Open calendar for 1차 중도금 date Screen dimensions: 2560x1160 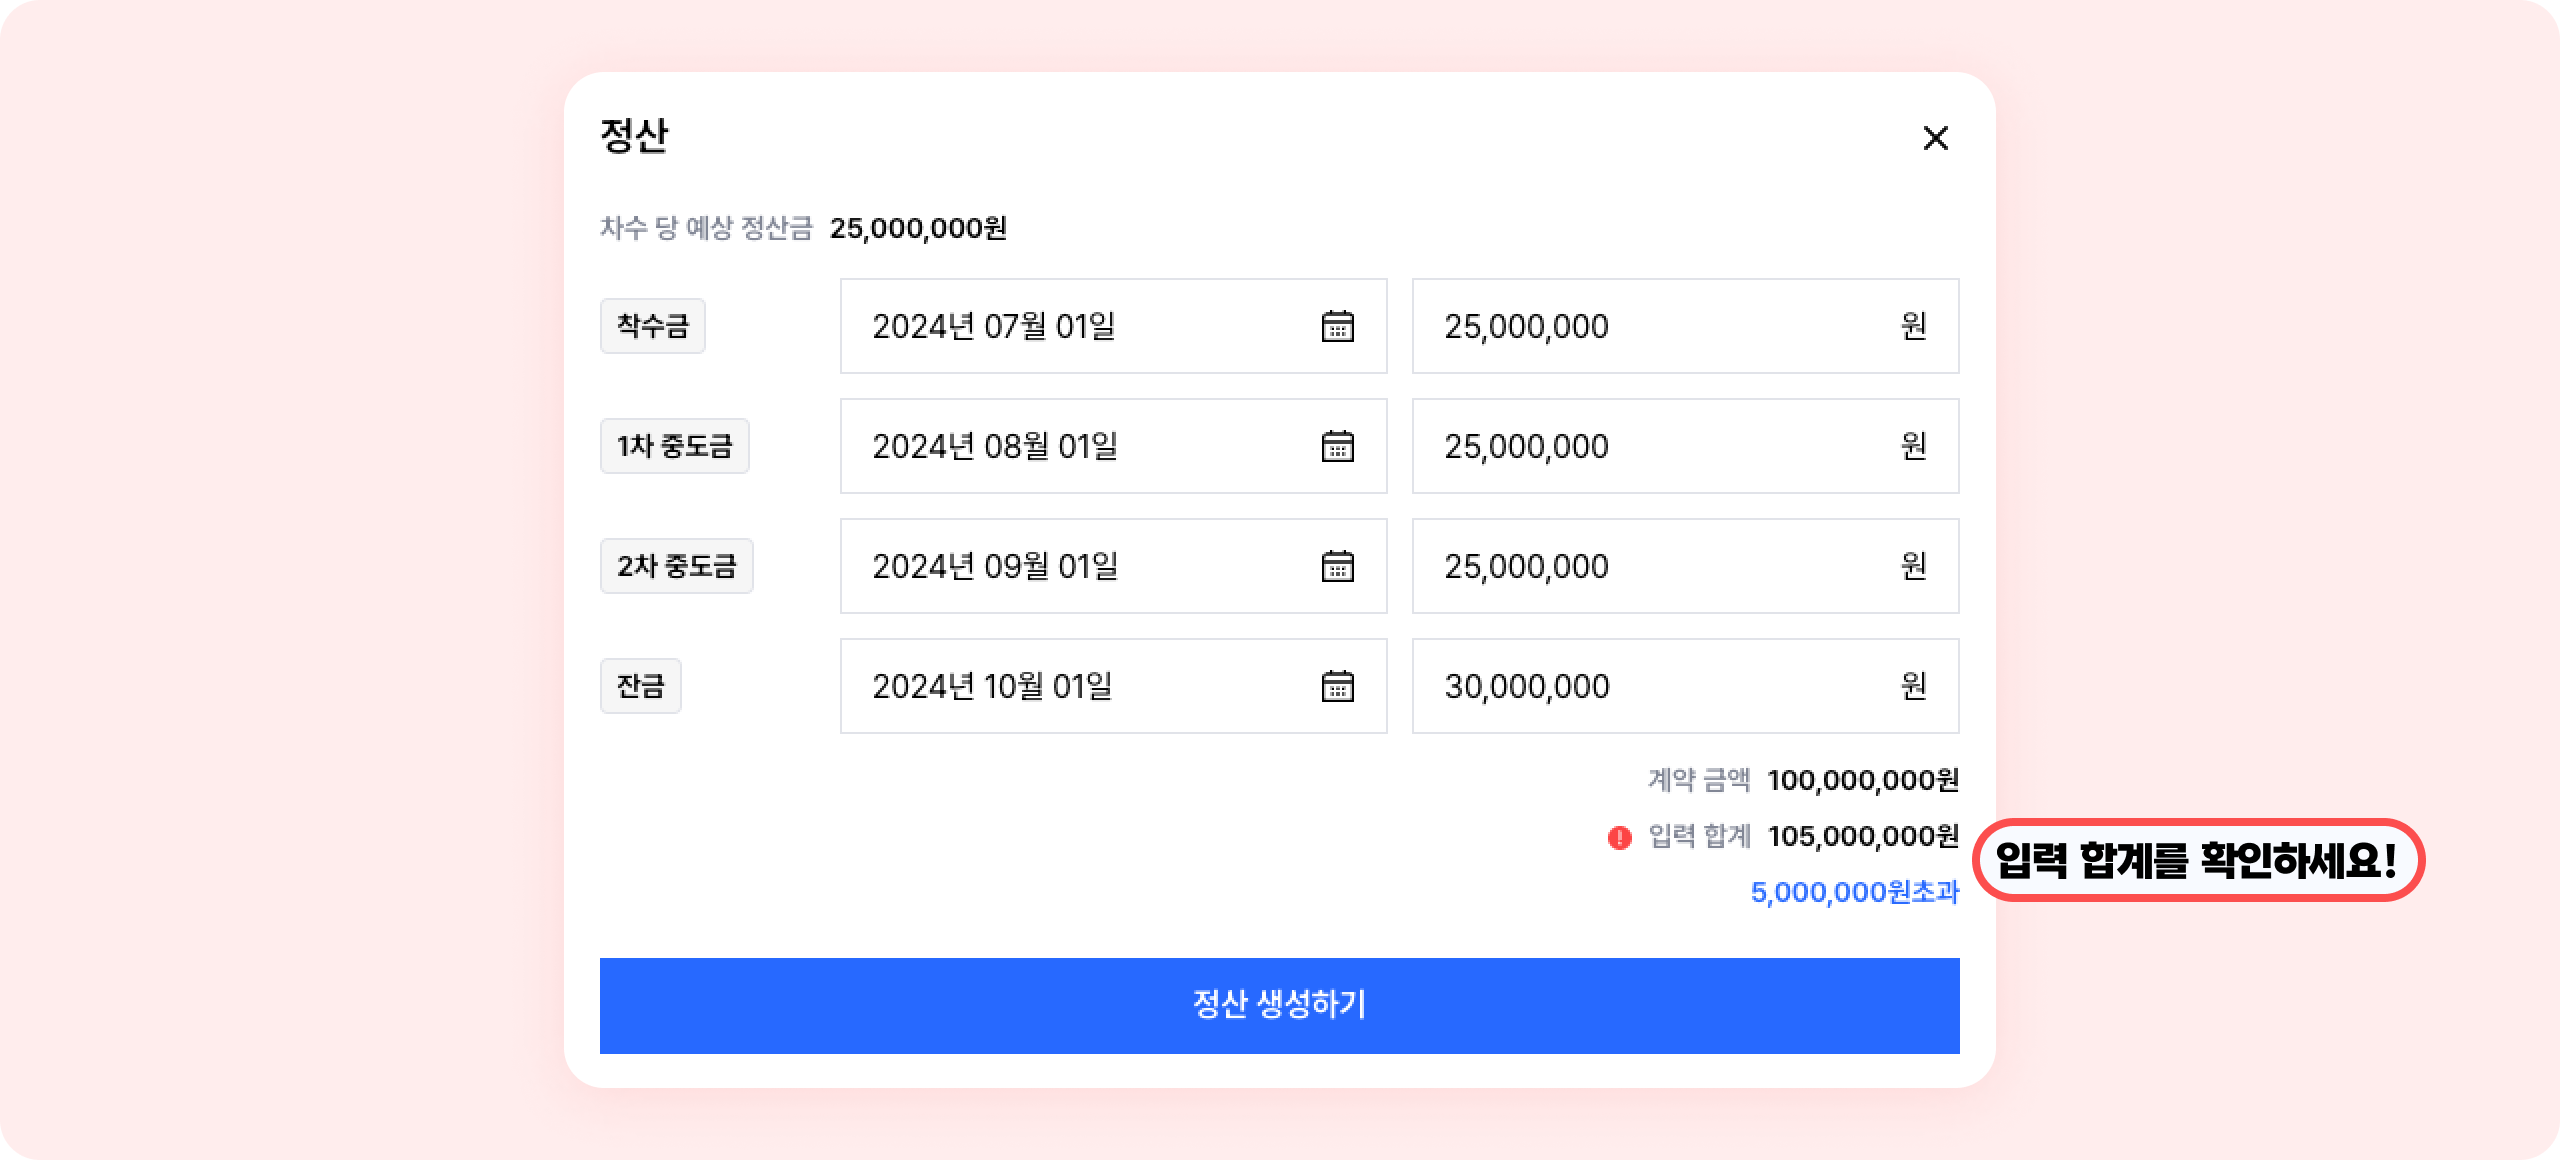coord(1337,446)
